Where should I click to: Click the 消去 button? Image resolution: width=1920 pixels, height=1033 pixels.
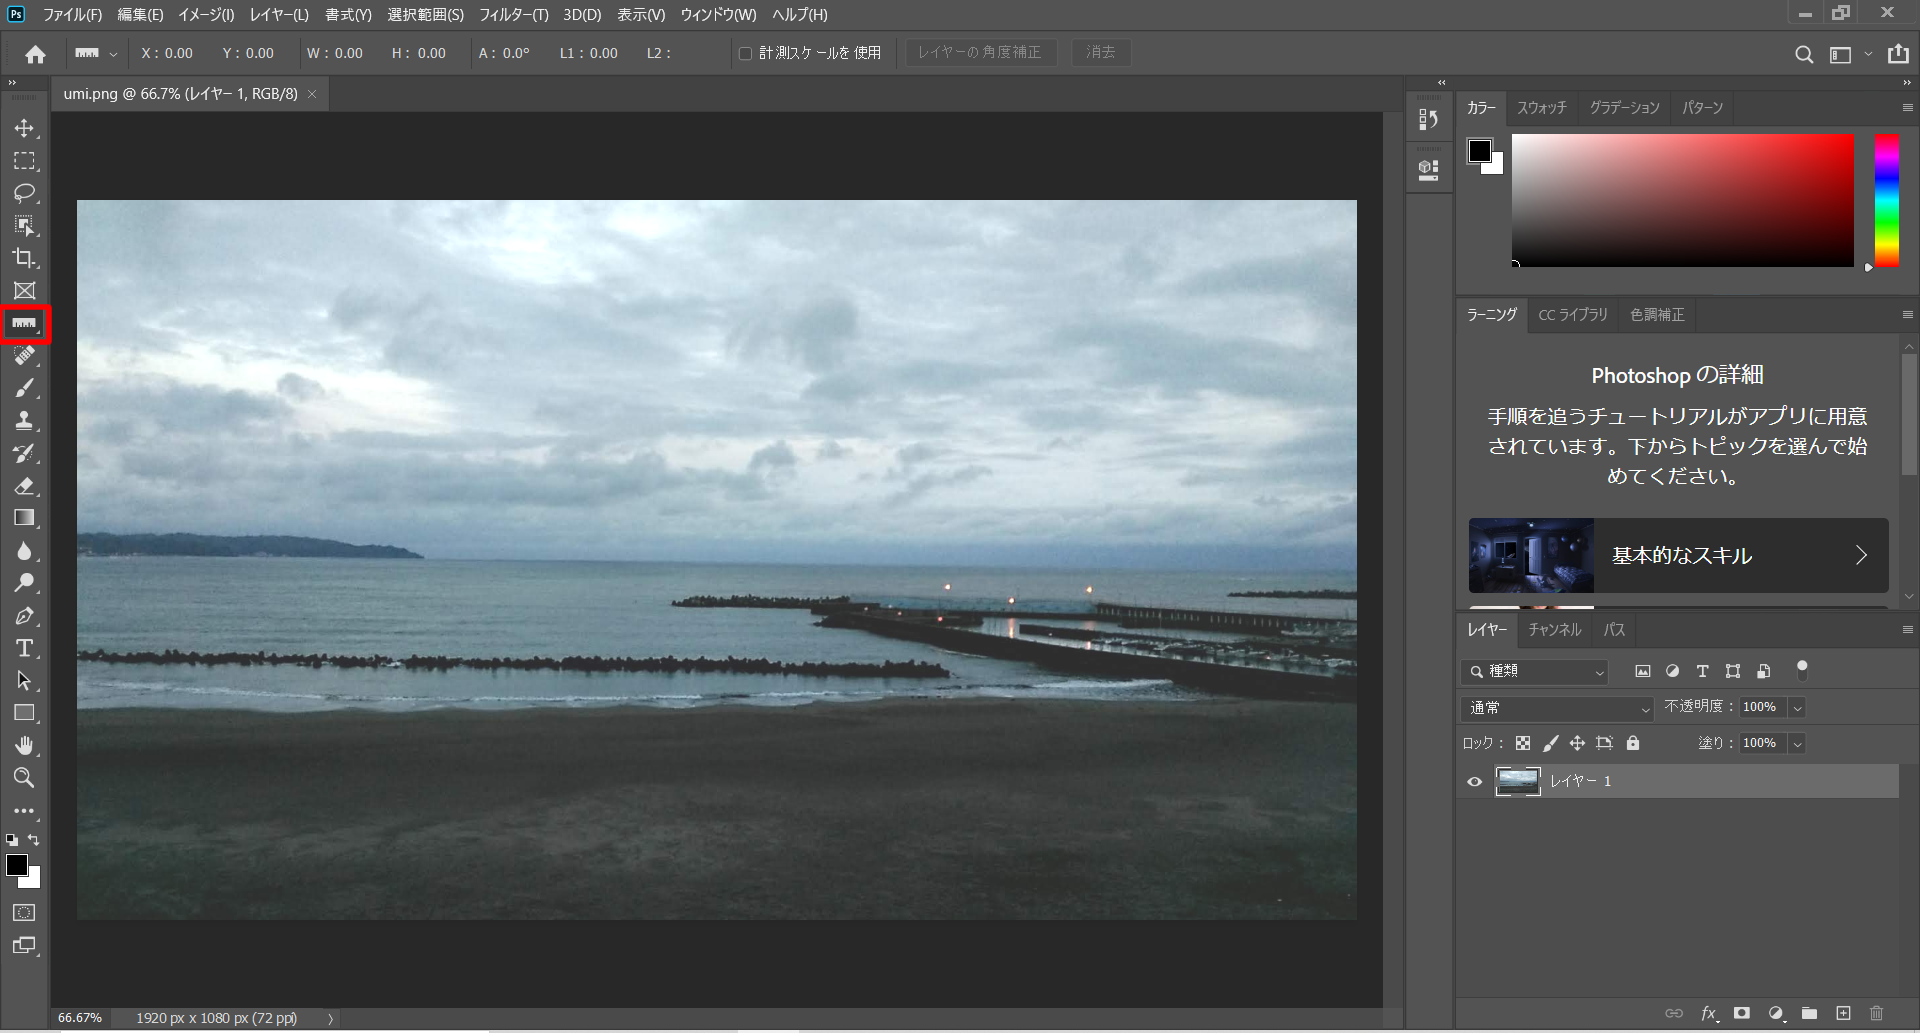pyautogui.click(x=1101, y=52)
